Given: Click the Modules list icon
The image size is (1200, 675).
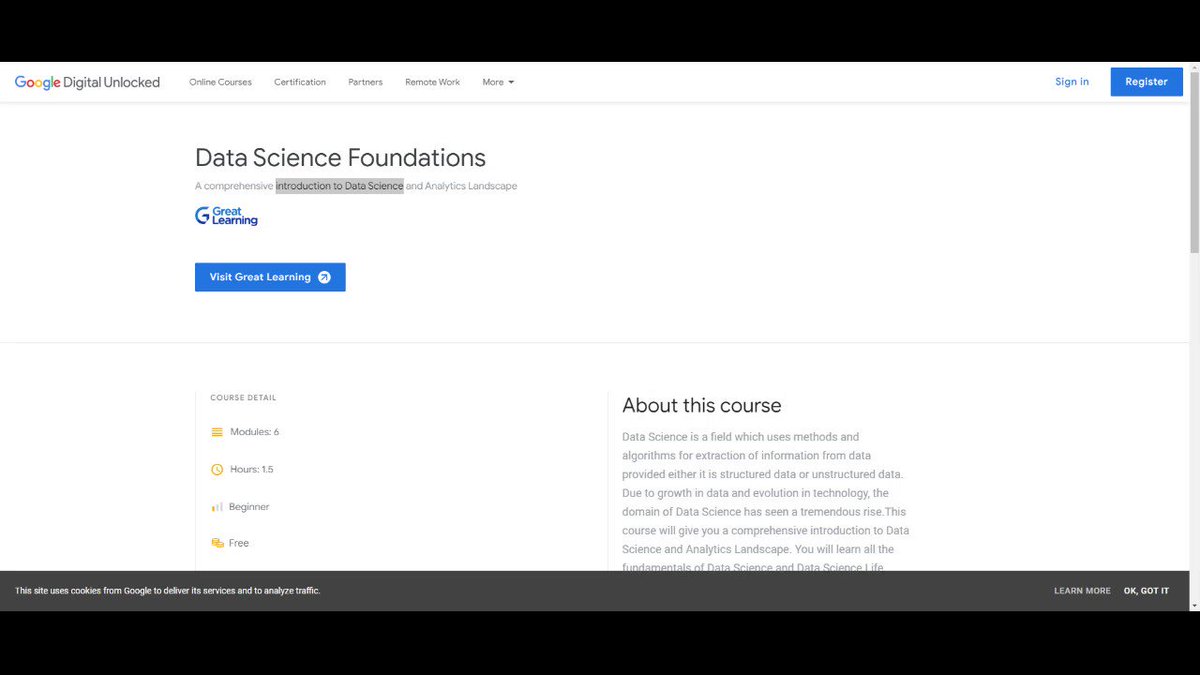Looking at the screenshot, I should click(217, 432).
